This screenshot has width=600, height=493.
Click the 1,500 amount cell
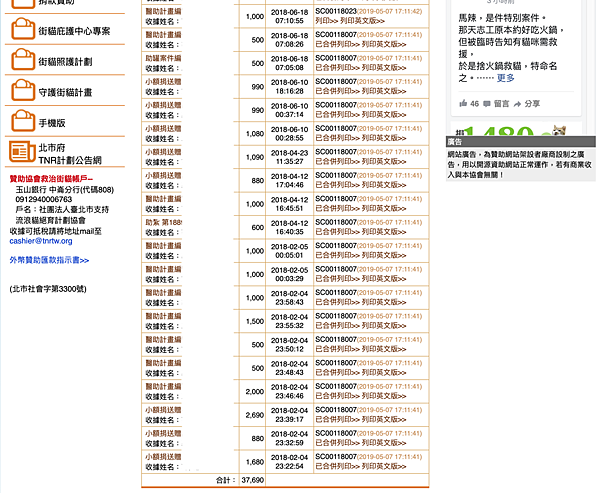pos(254,321)
